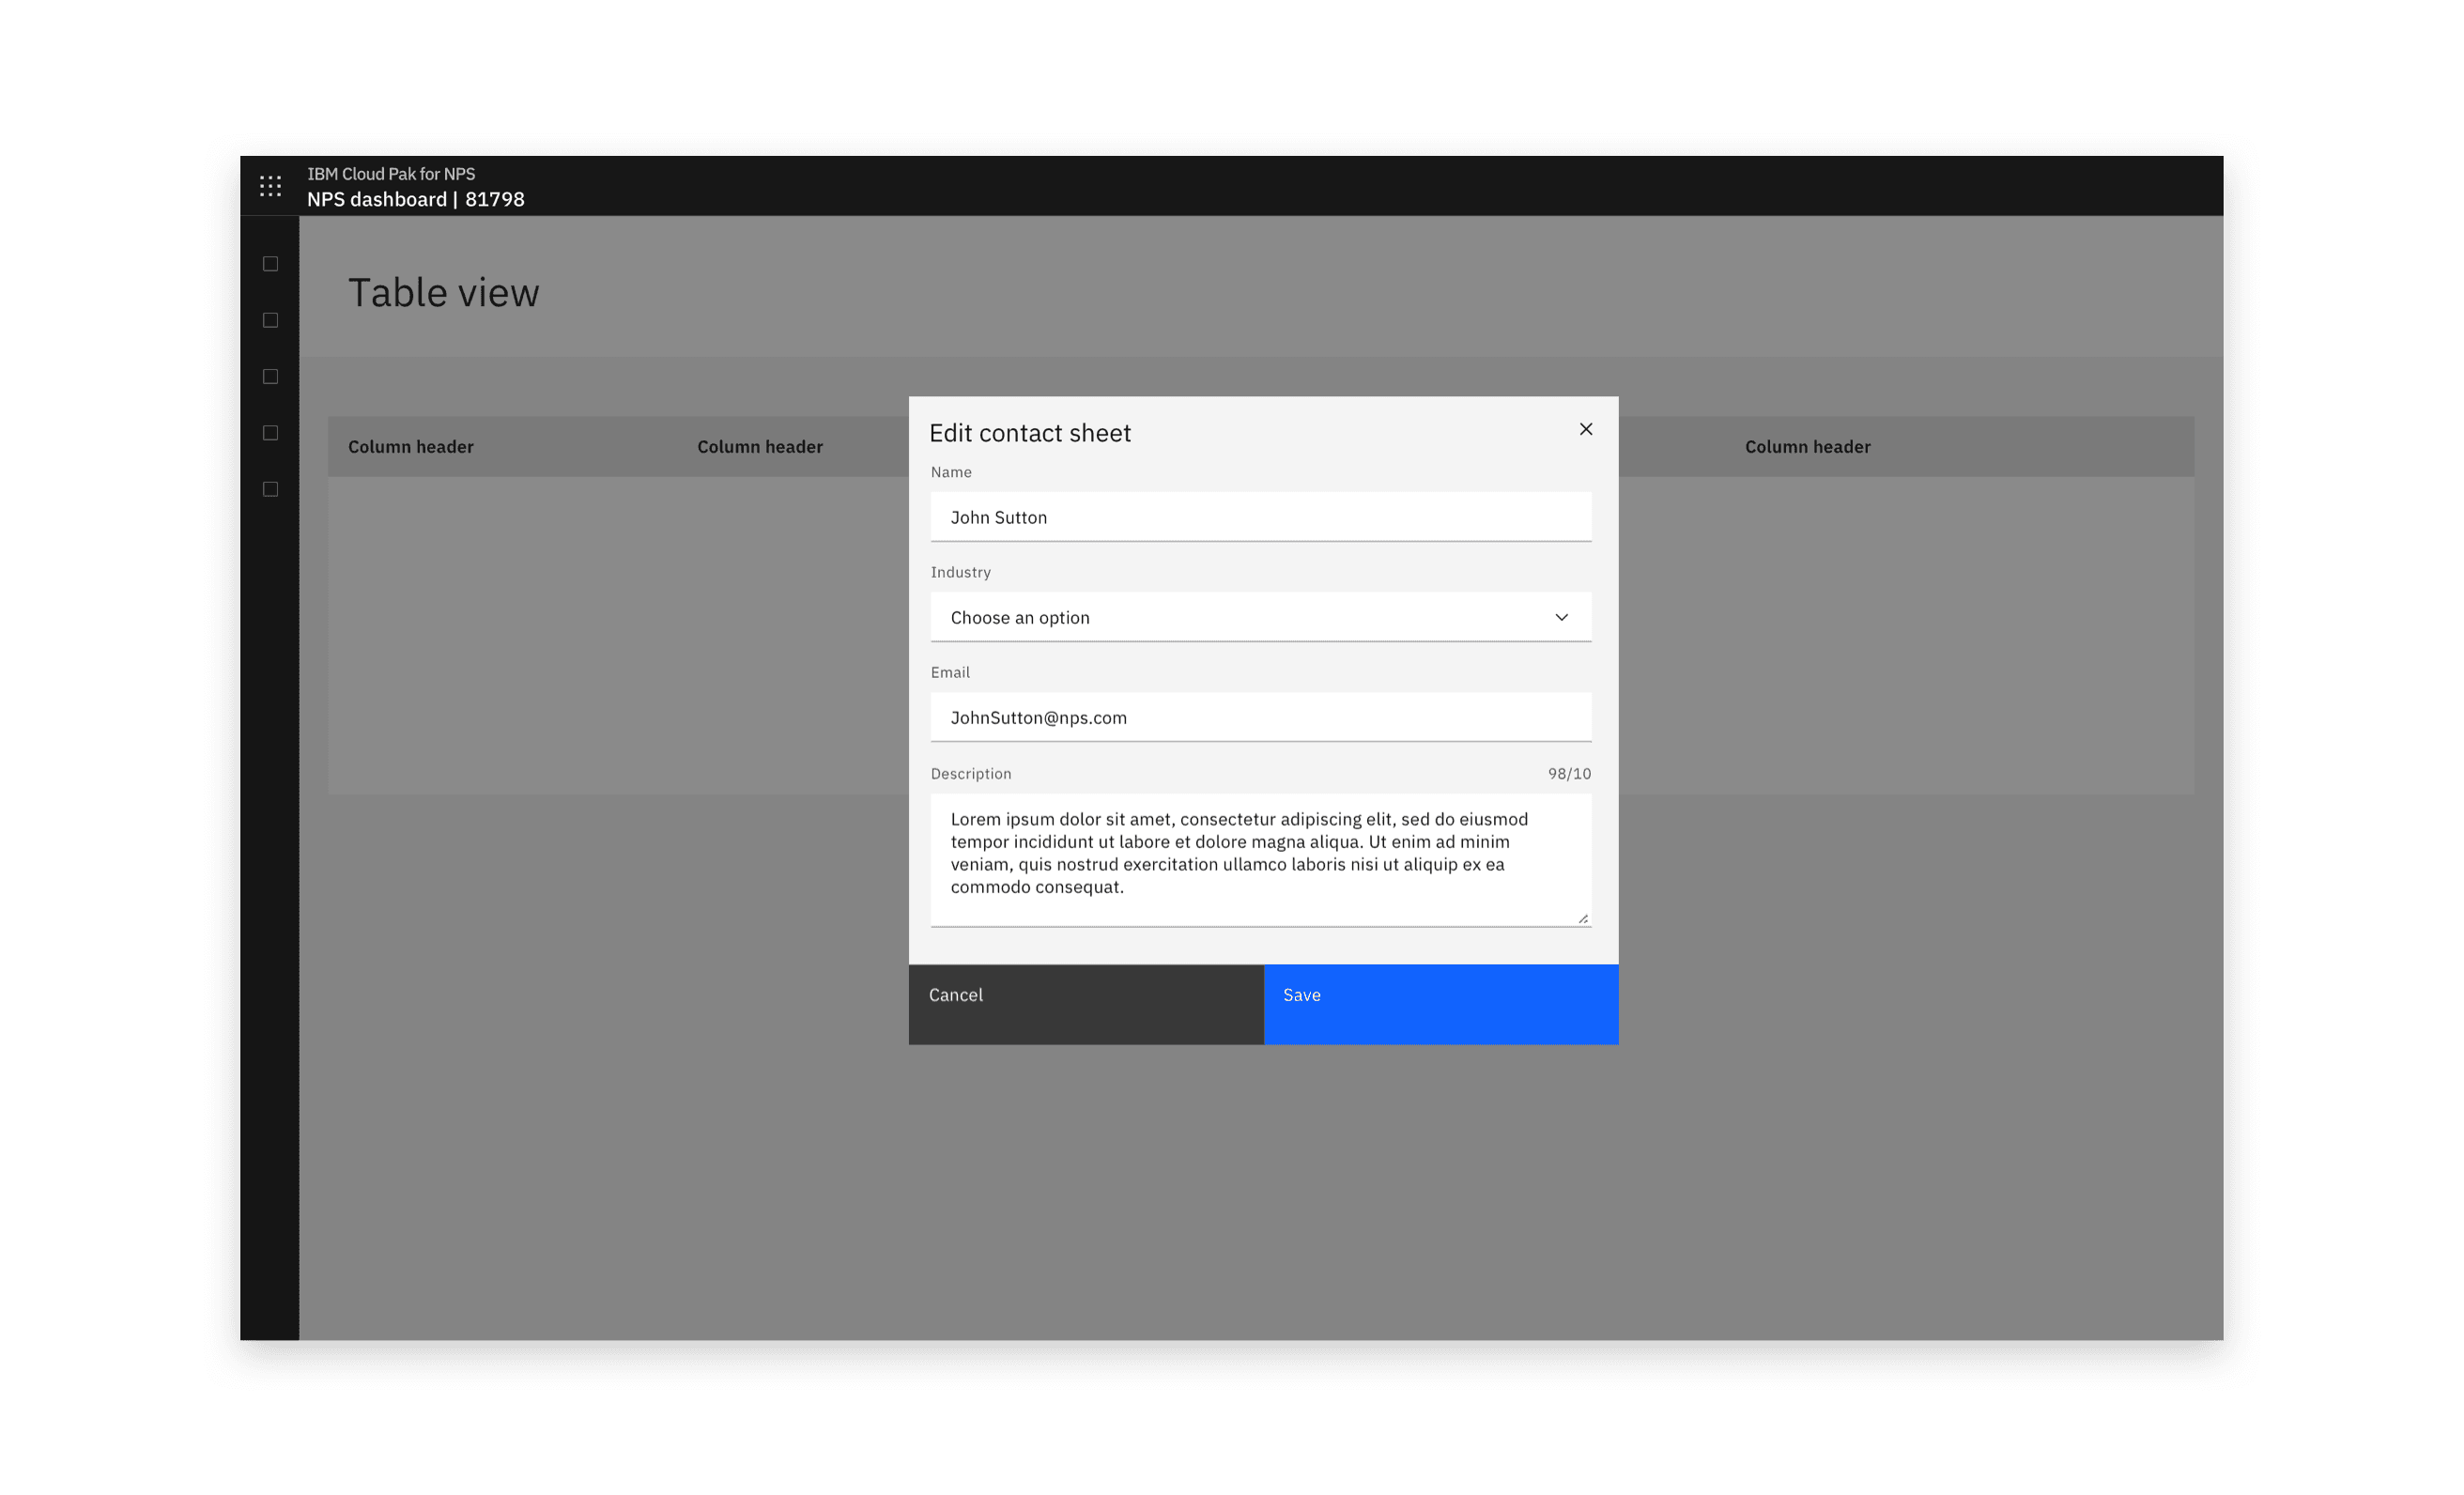Click the Table view page heading
The height and width of the screenshot is (1495, 2464).
443,292
